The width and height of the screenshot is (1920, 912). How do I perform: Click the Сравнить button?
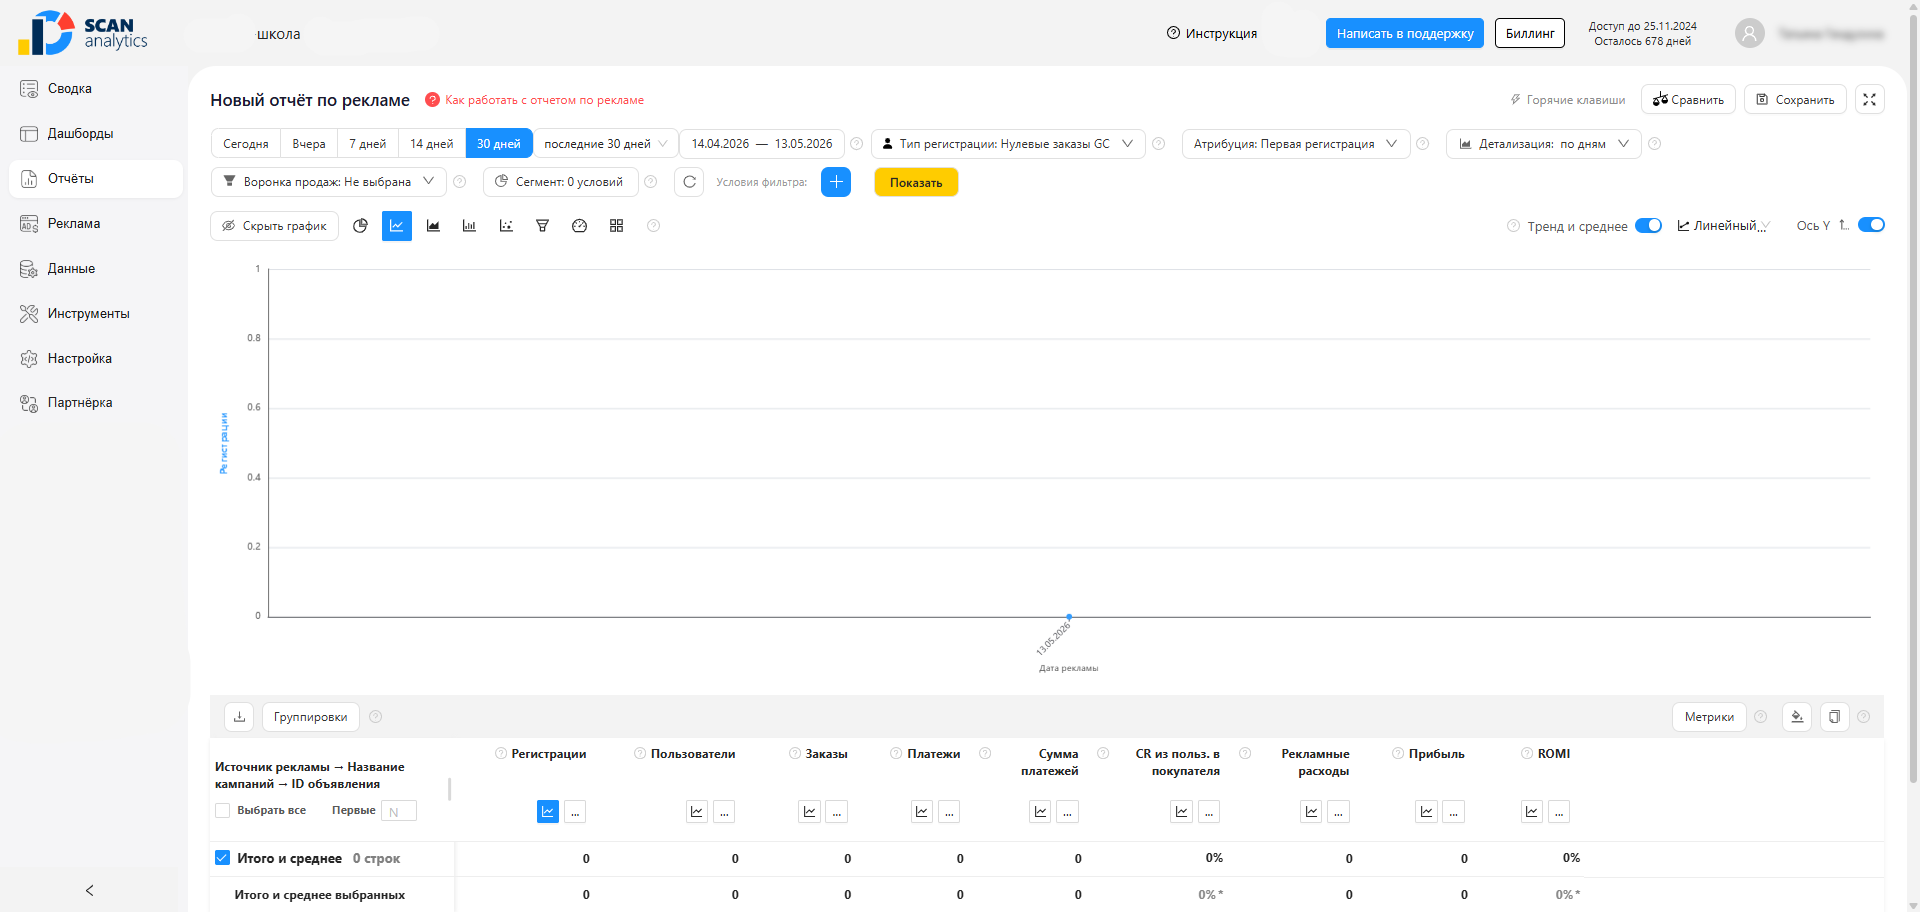[x=1688, y=99]
